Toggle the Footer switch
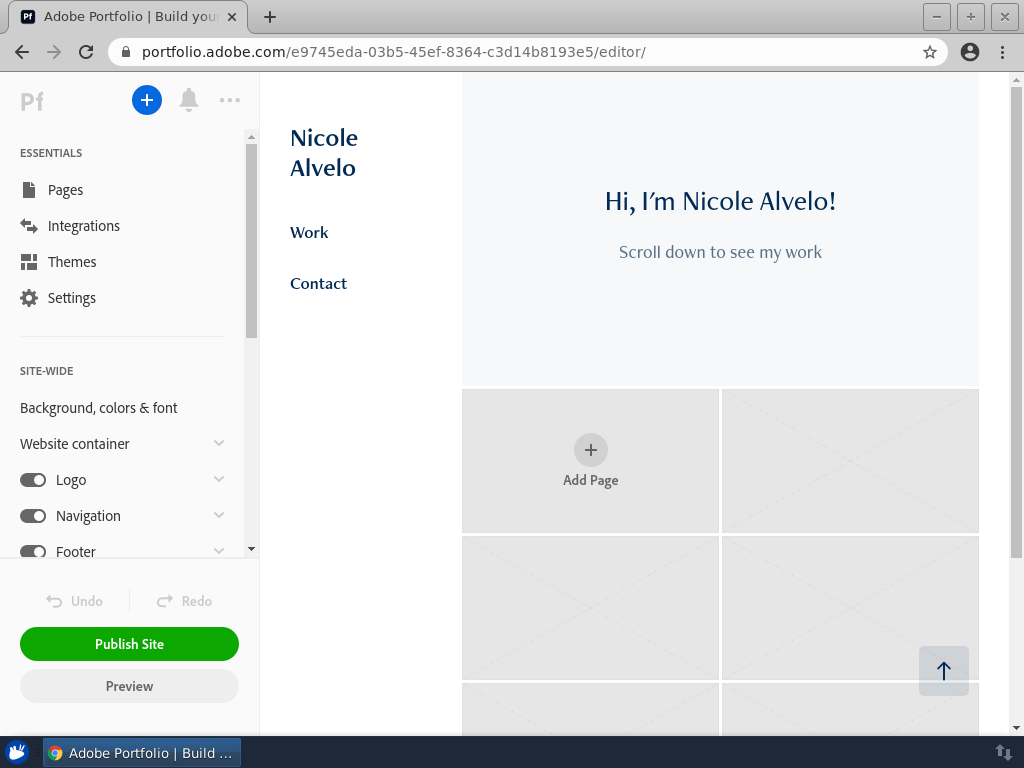Viewport: 1024px width, 768px height. point(33,551)
